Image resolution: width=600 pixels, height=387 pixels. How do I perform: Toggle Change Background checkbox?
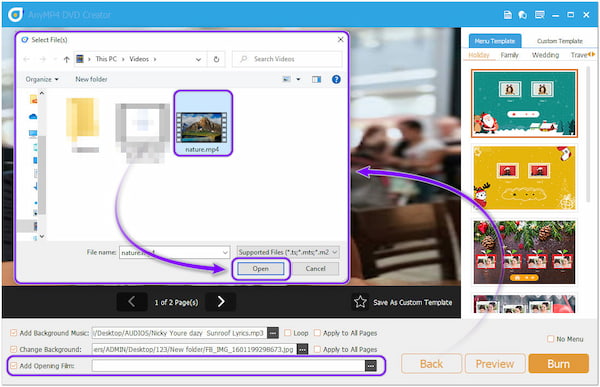[13, 349]
